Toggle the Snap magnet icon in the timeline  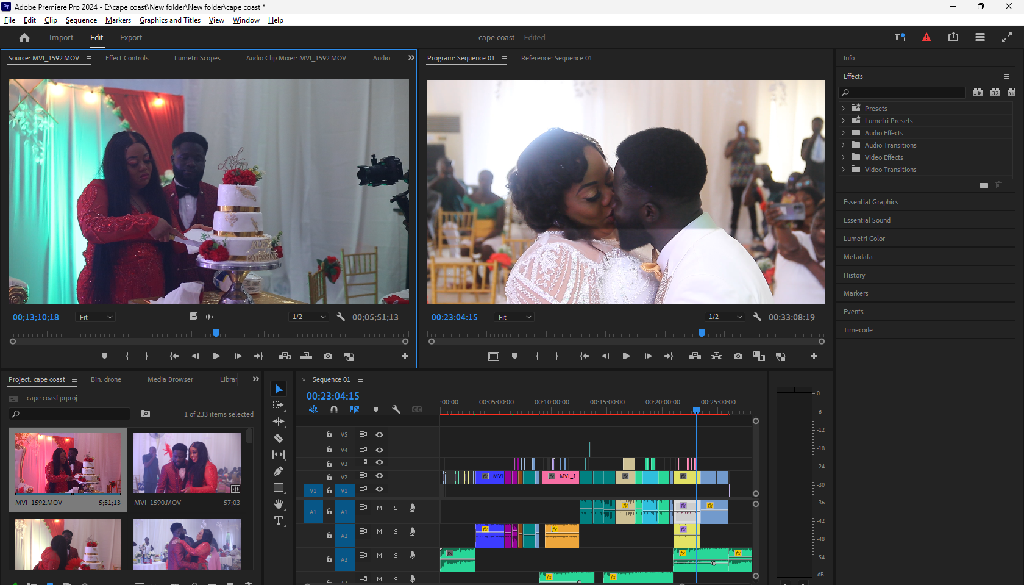[x=334, y=410]
